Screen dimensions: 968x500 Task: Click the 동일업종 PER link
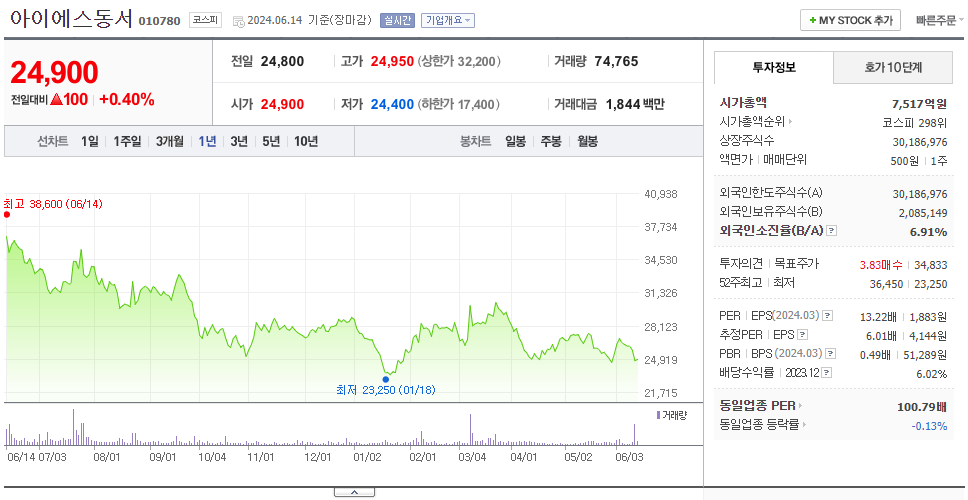tap(757, 406)
